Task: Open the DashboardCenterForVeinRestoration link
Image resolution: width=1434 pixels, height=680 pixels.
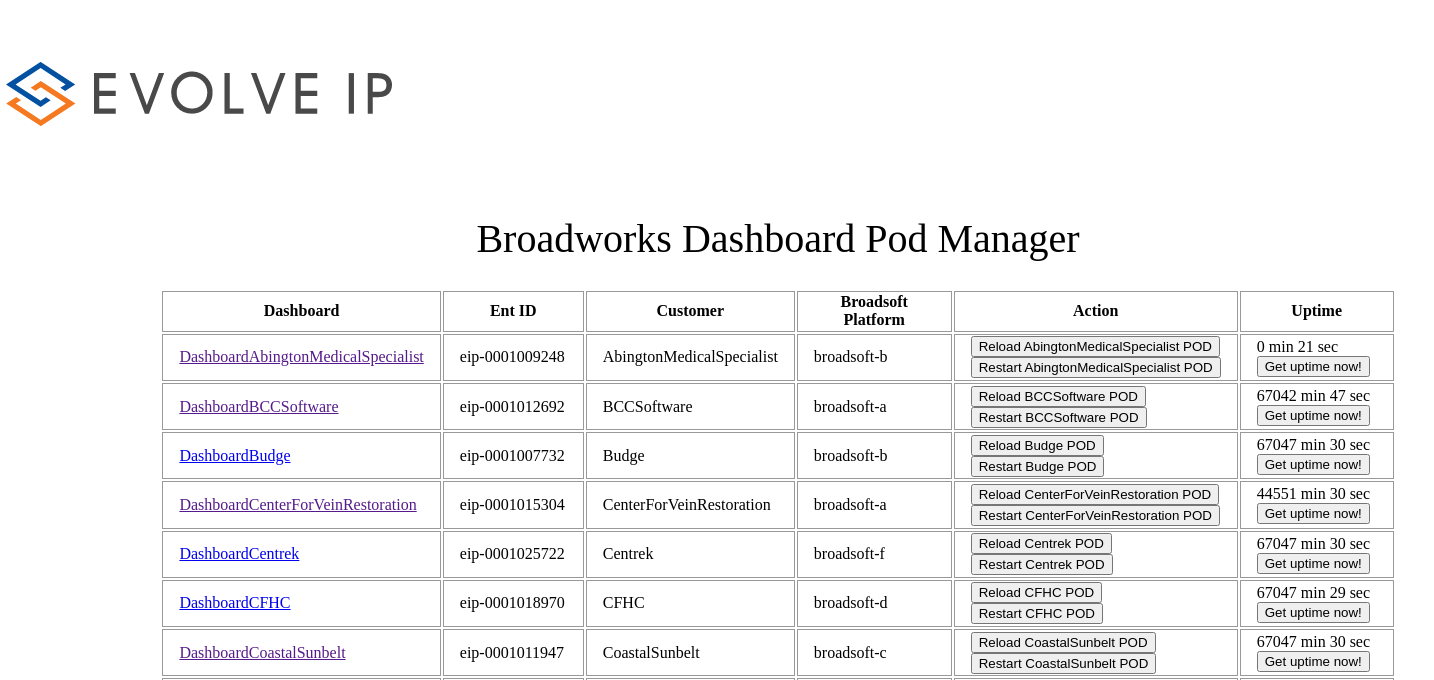Action: (297, 505)
